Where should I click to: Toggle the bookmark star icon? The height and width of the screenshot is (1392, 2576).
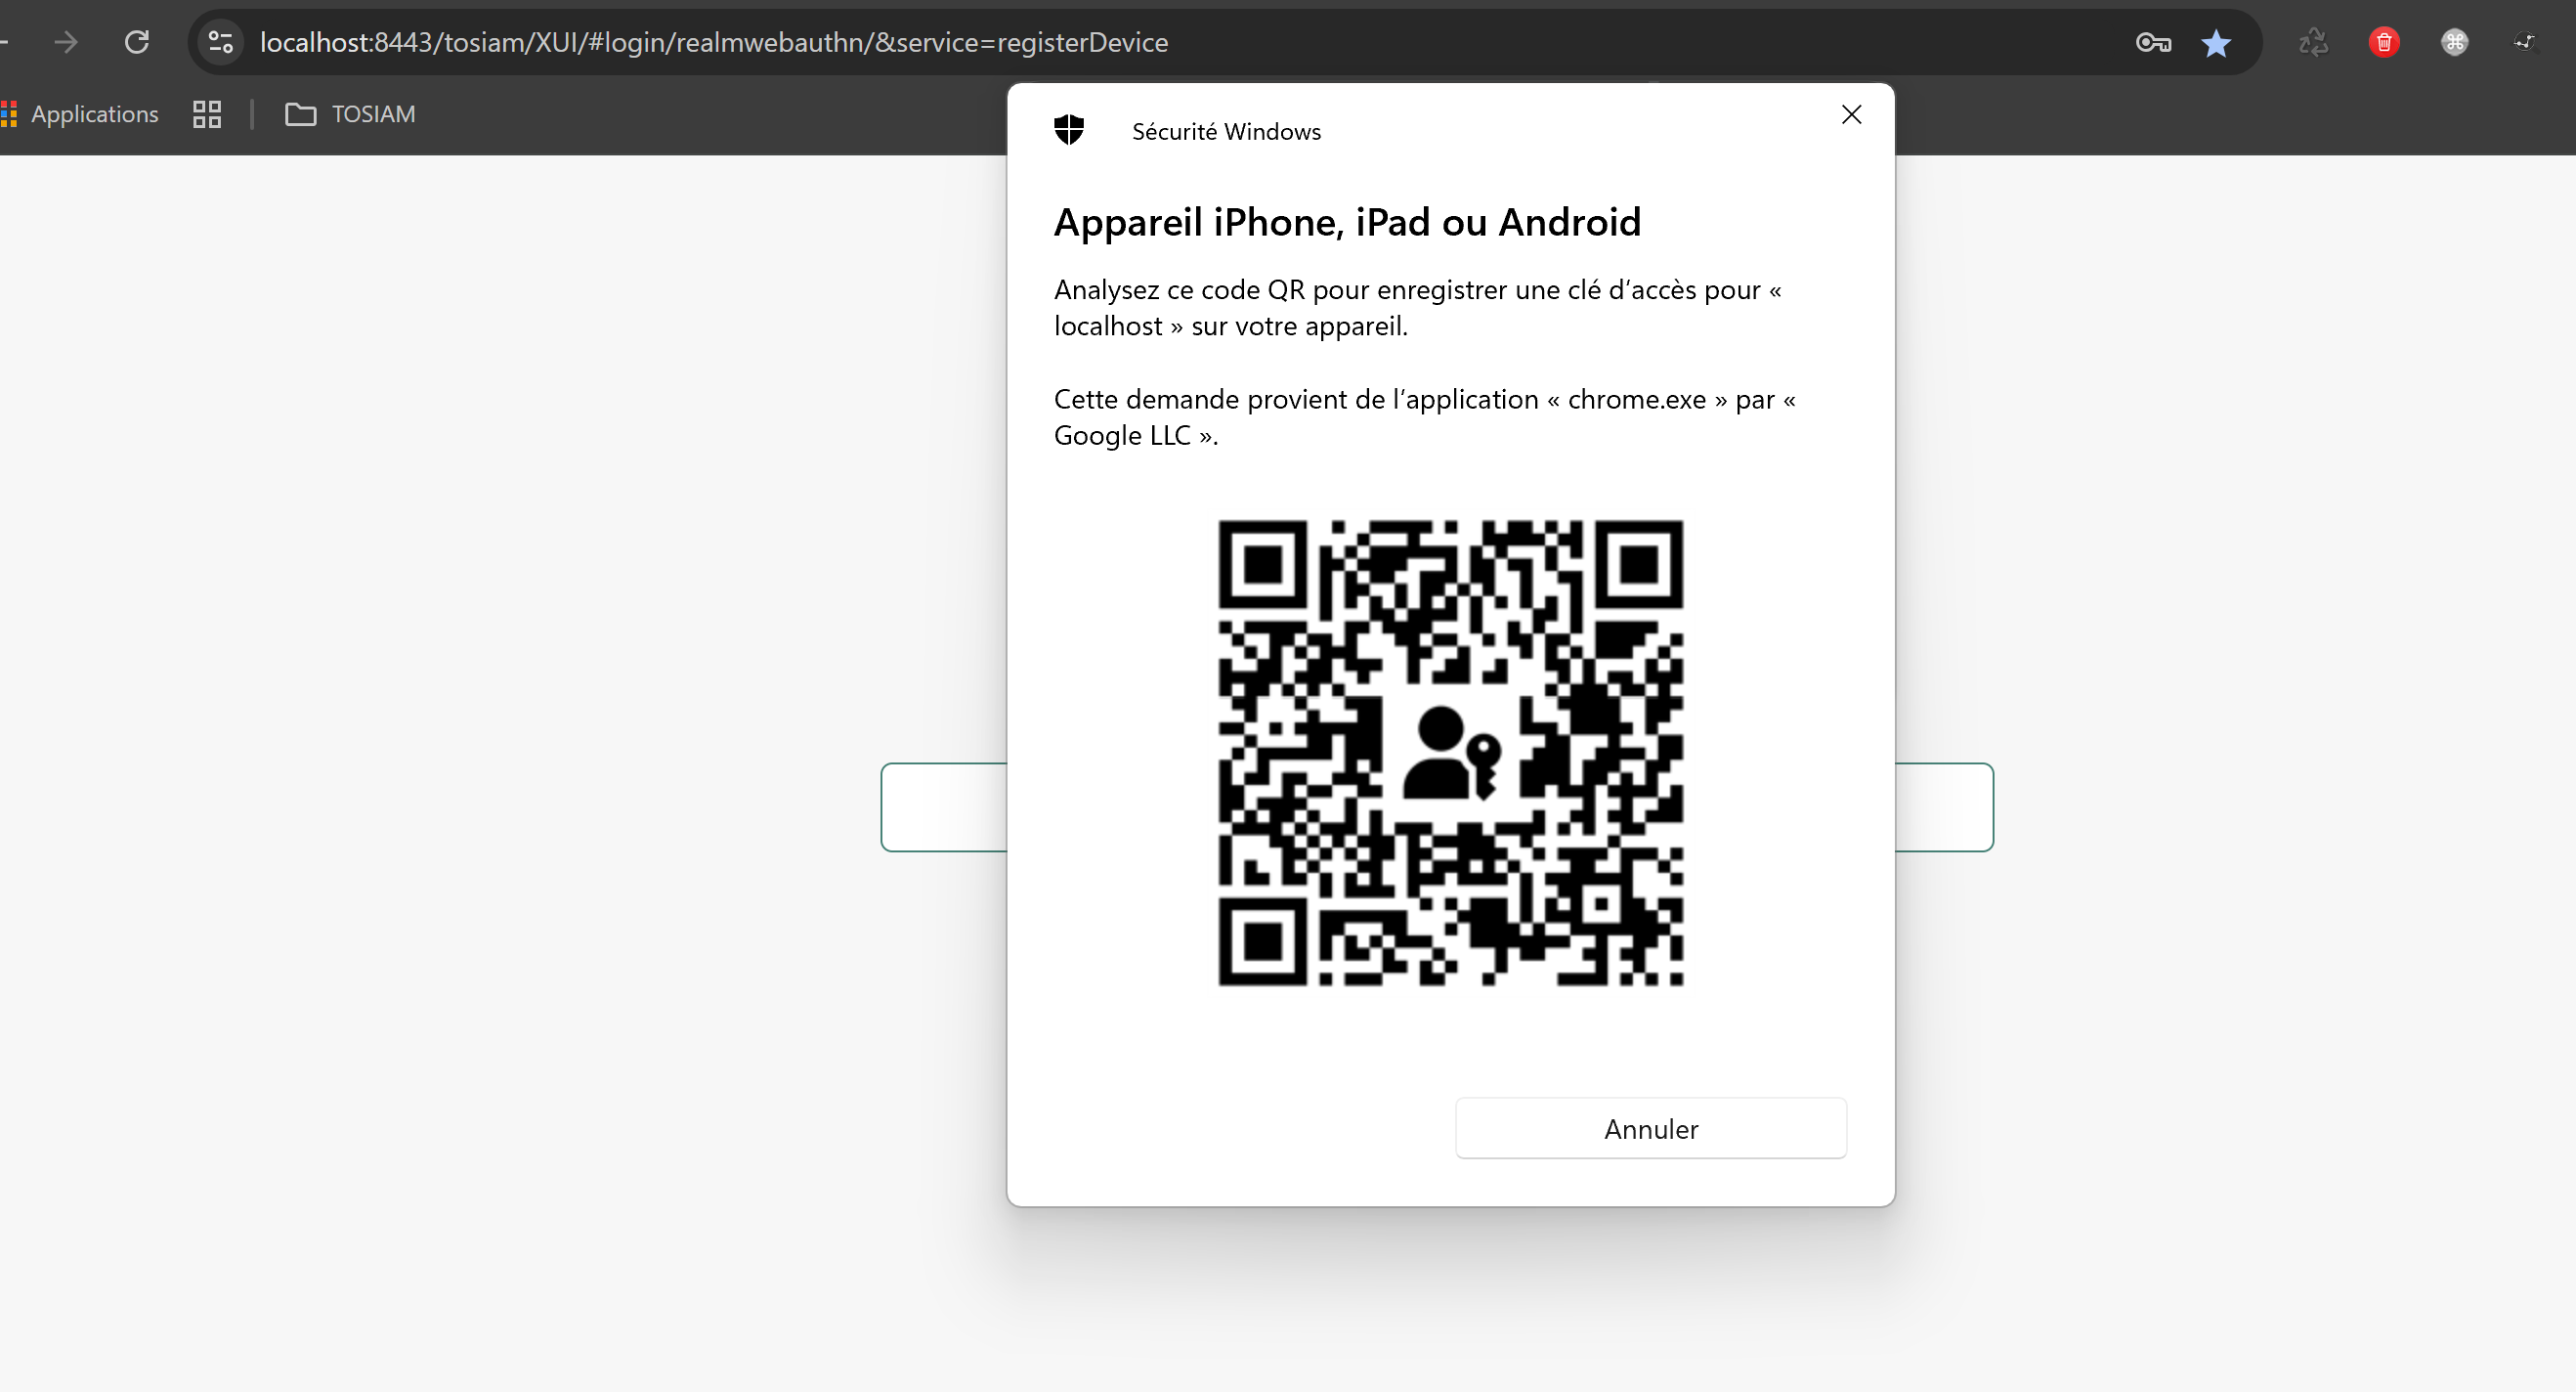(2216, 43)
